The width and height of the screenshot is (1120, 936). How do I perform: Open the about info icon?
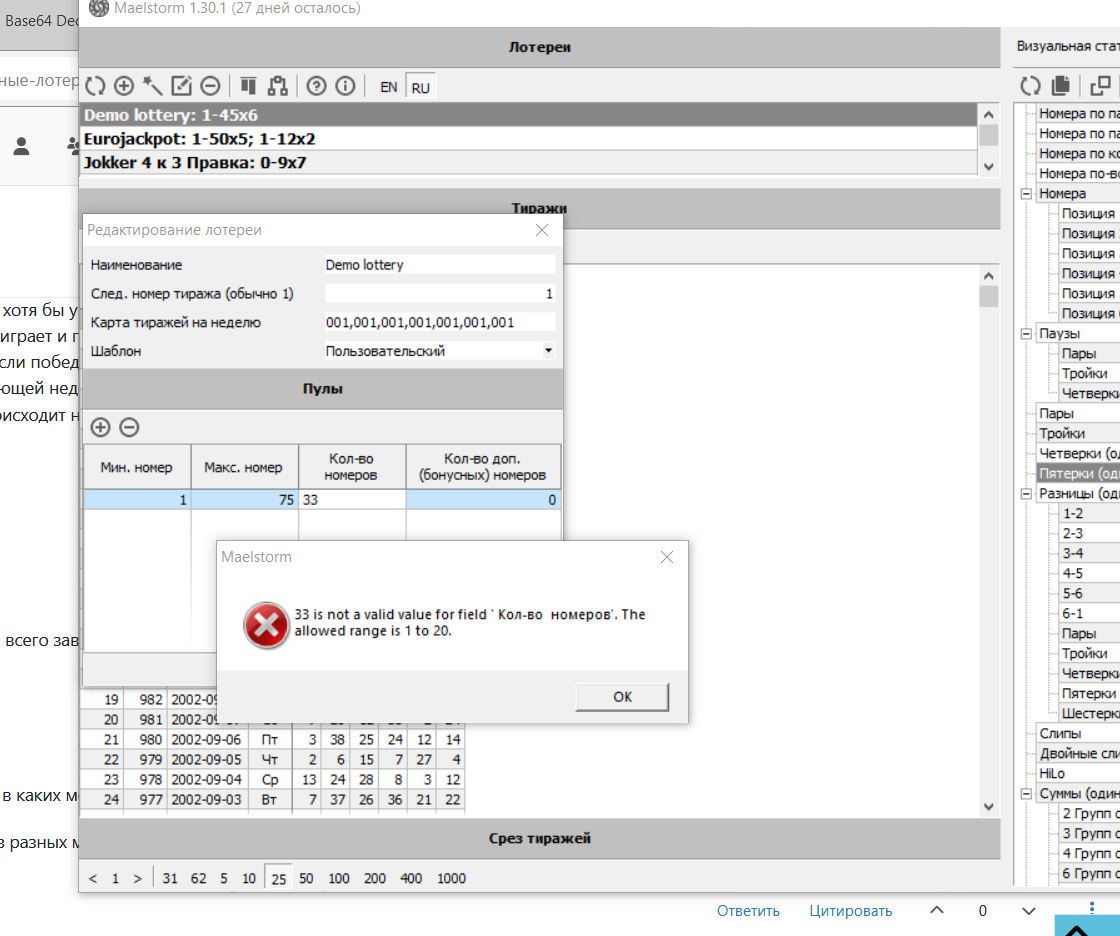[345, 86]
